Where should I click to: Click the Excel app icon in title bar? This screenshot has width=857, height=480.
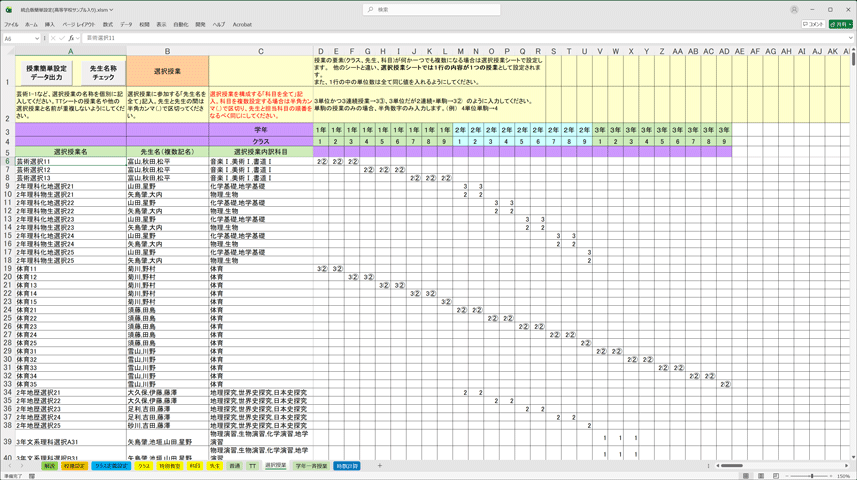click(8, 9)
